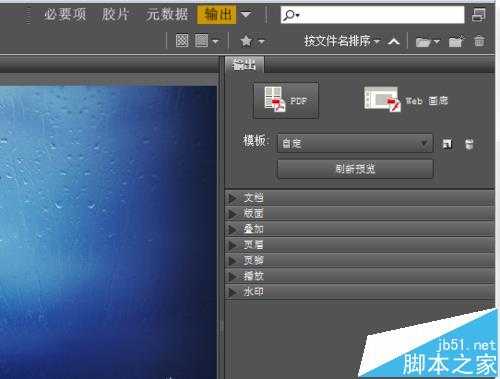This screenshot has width=500, height=379.
Task: Switch to the 必要项 workspace
Action: point(65,15)
